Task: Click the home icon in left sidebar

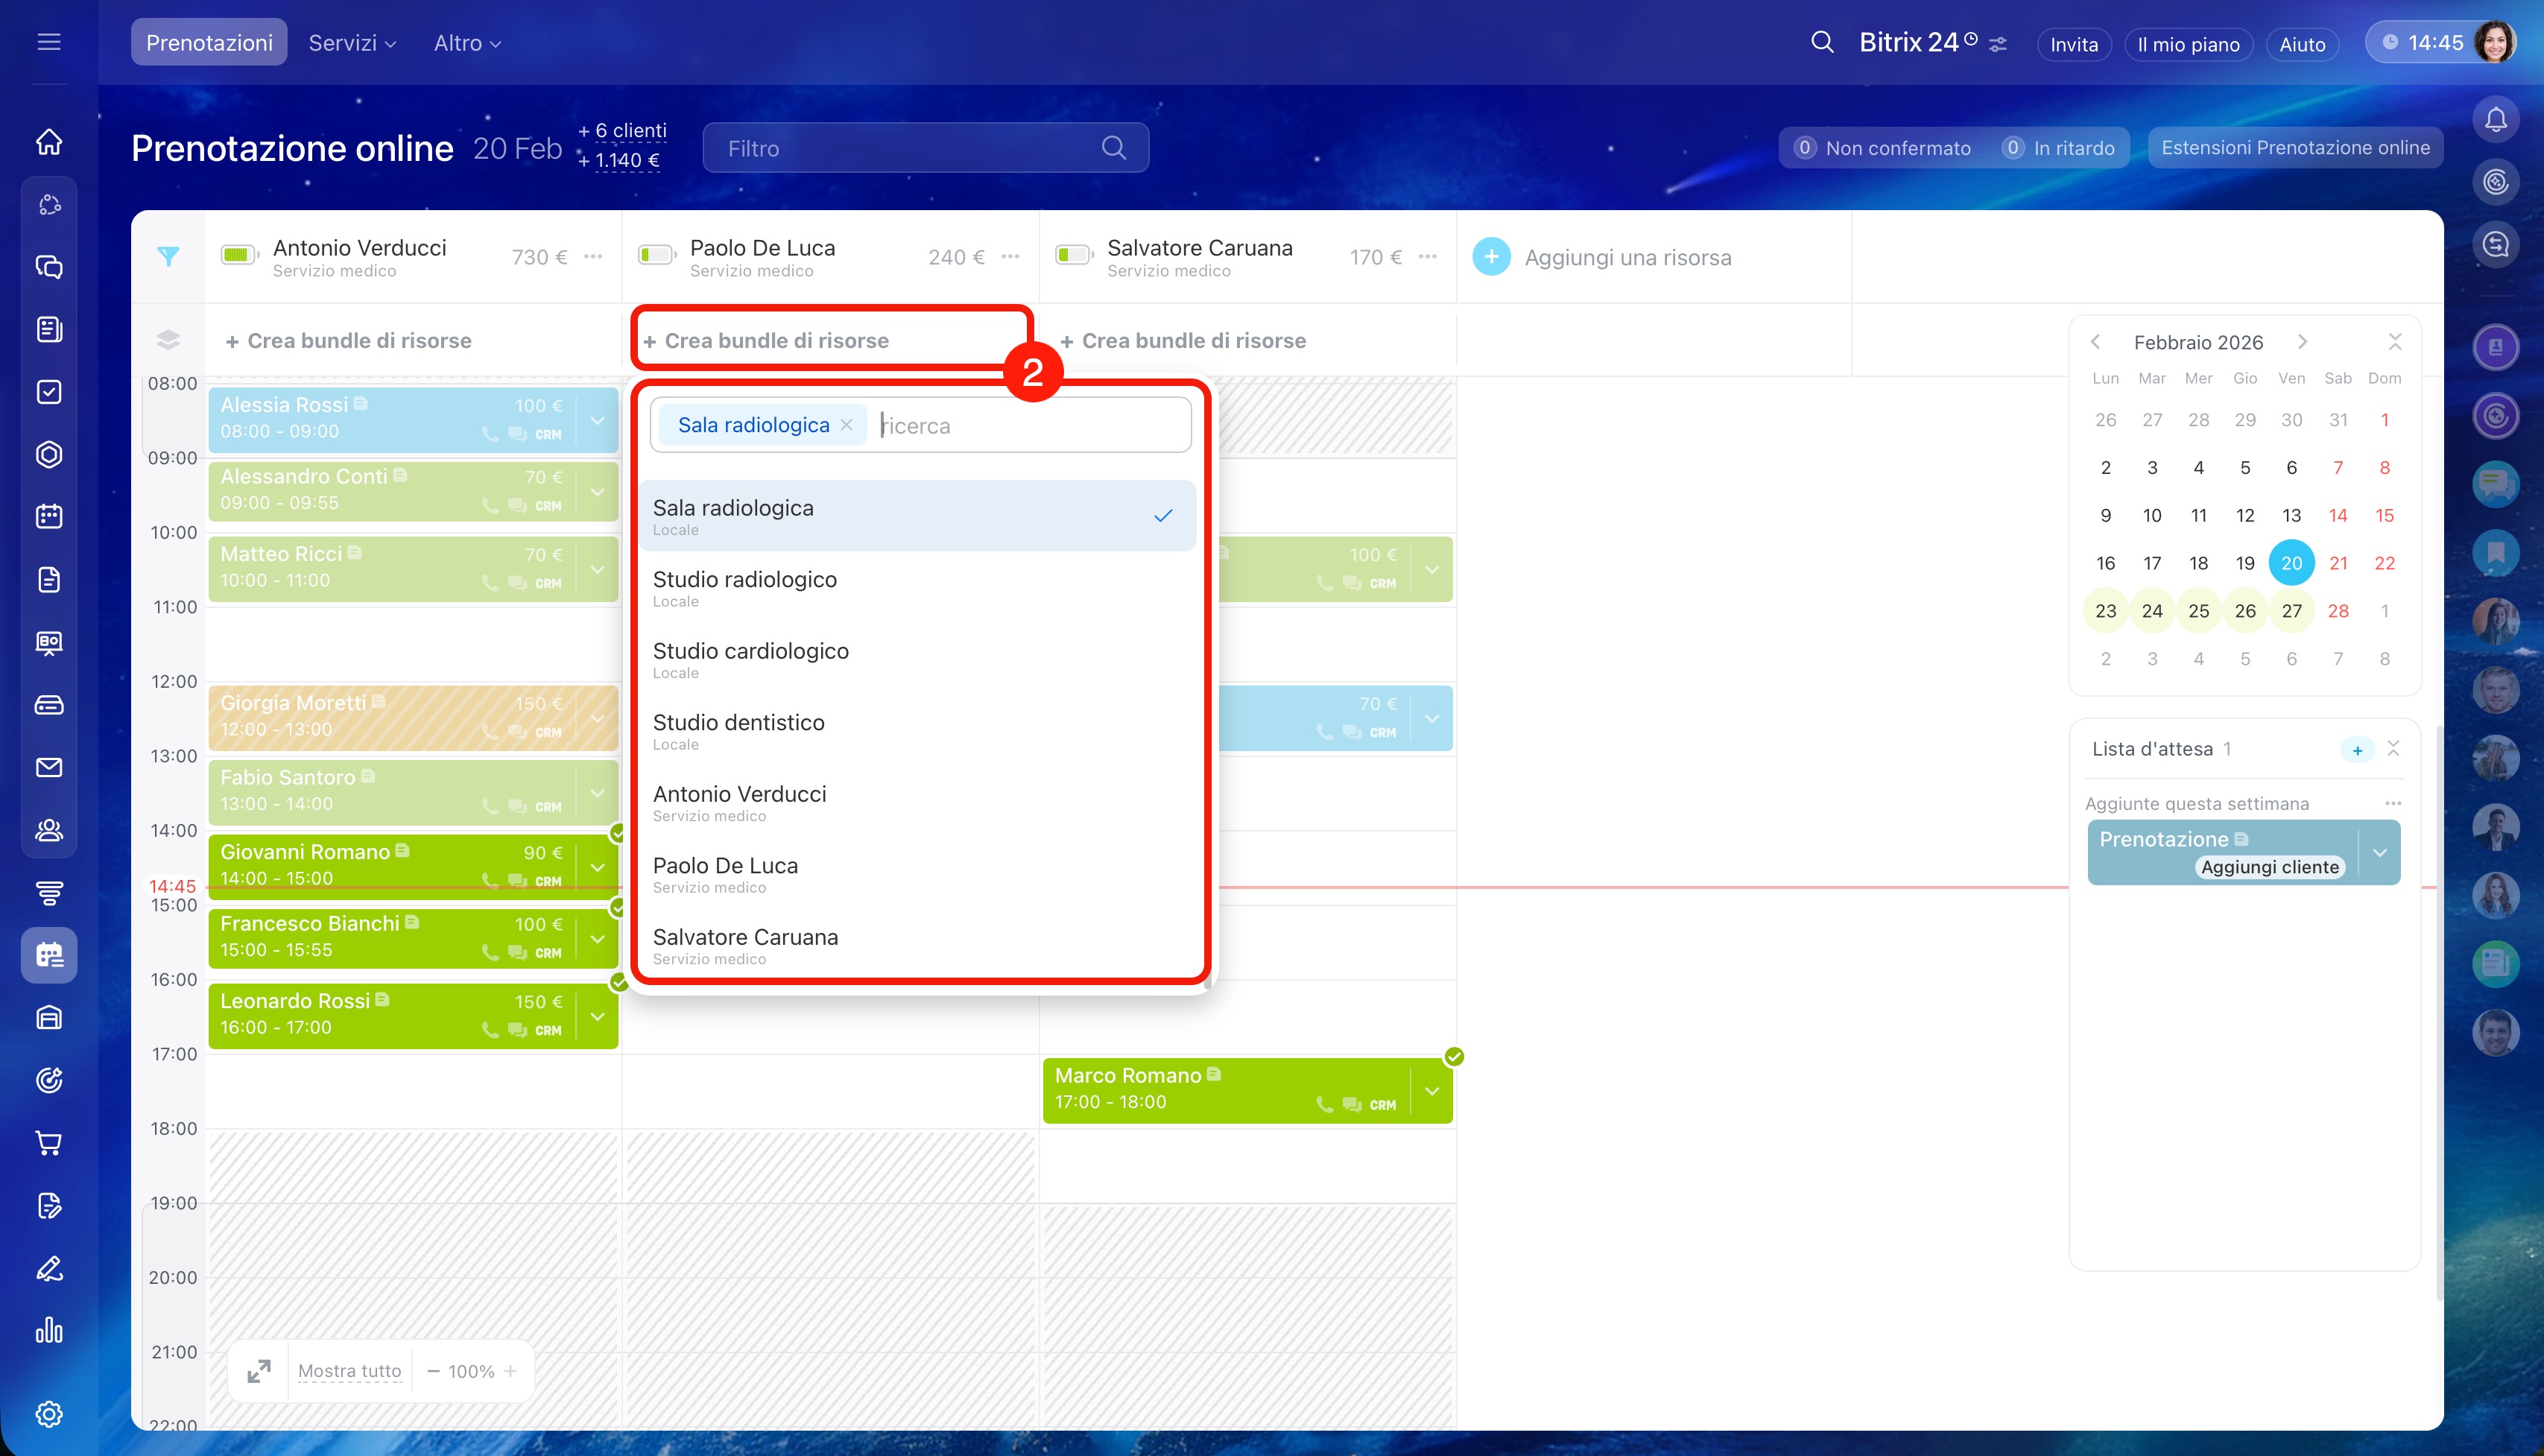Action: coord(49,142)
